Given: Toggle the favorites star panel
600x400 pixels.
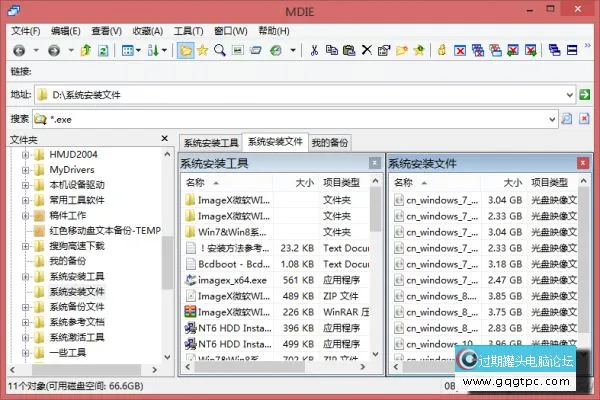Looking at the screenshot, I should [202, 50].
